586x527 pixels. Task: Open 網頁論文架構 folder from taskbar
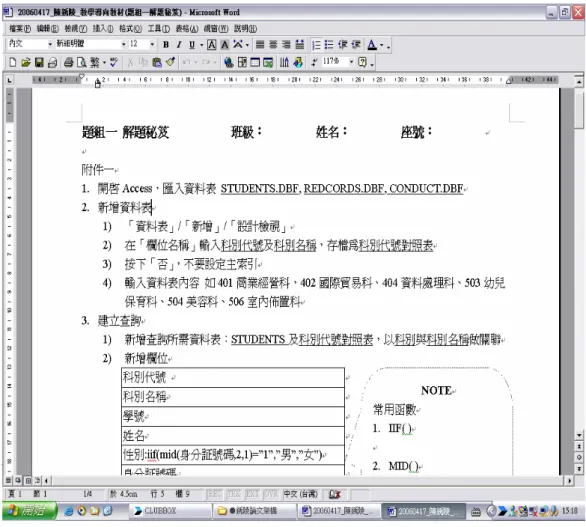pos(255,511)
